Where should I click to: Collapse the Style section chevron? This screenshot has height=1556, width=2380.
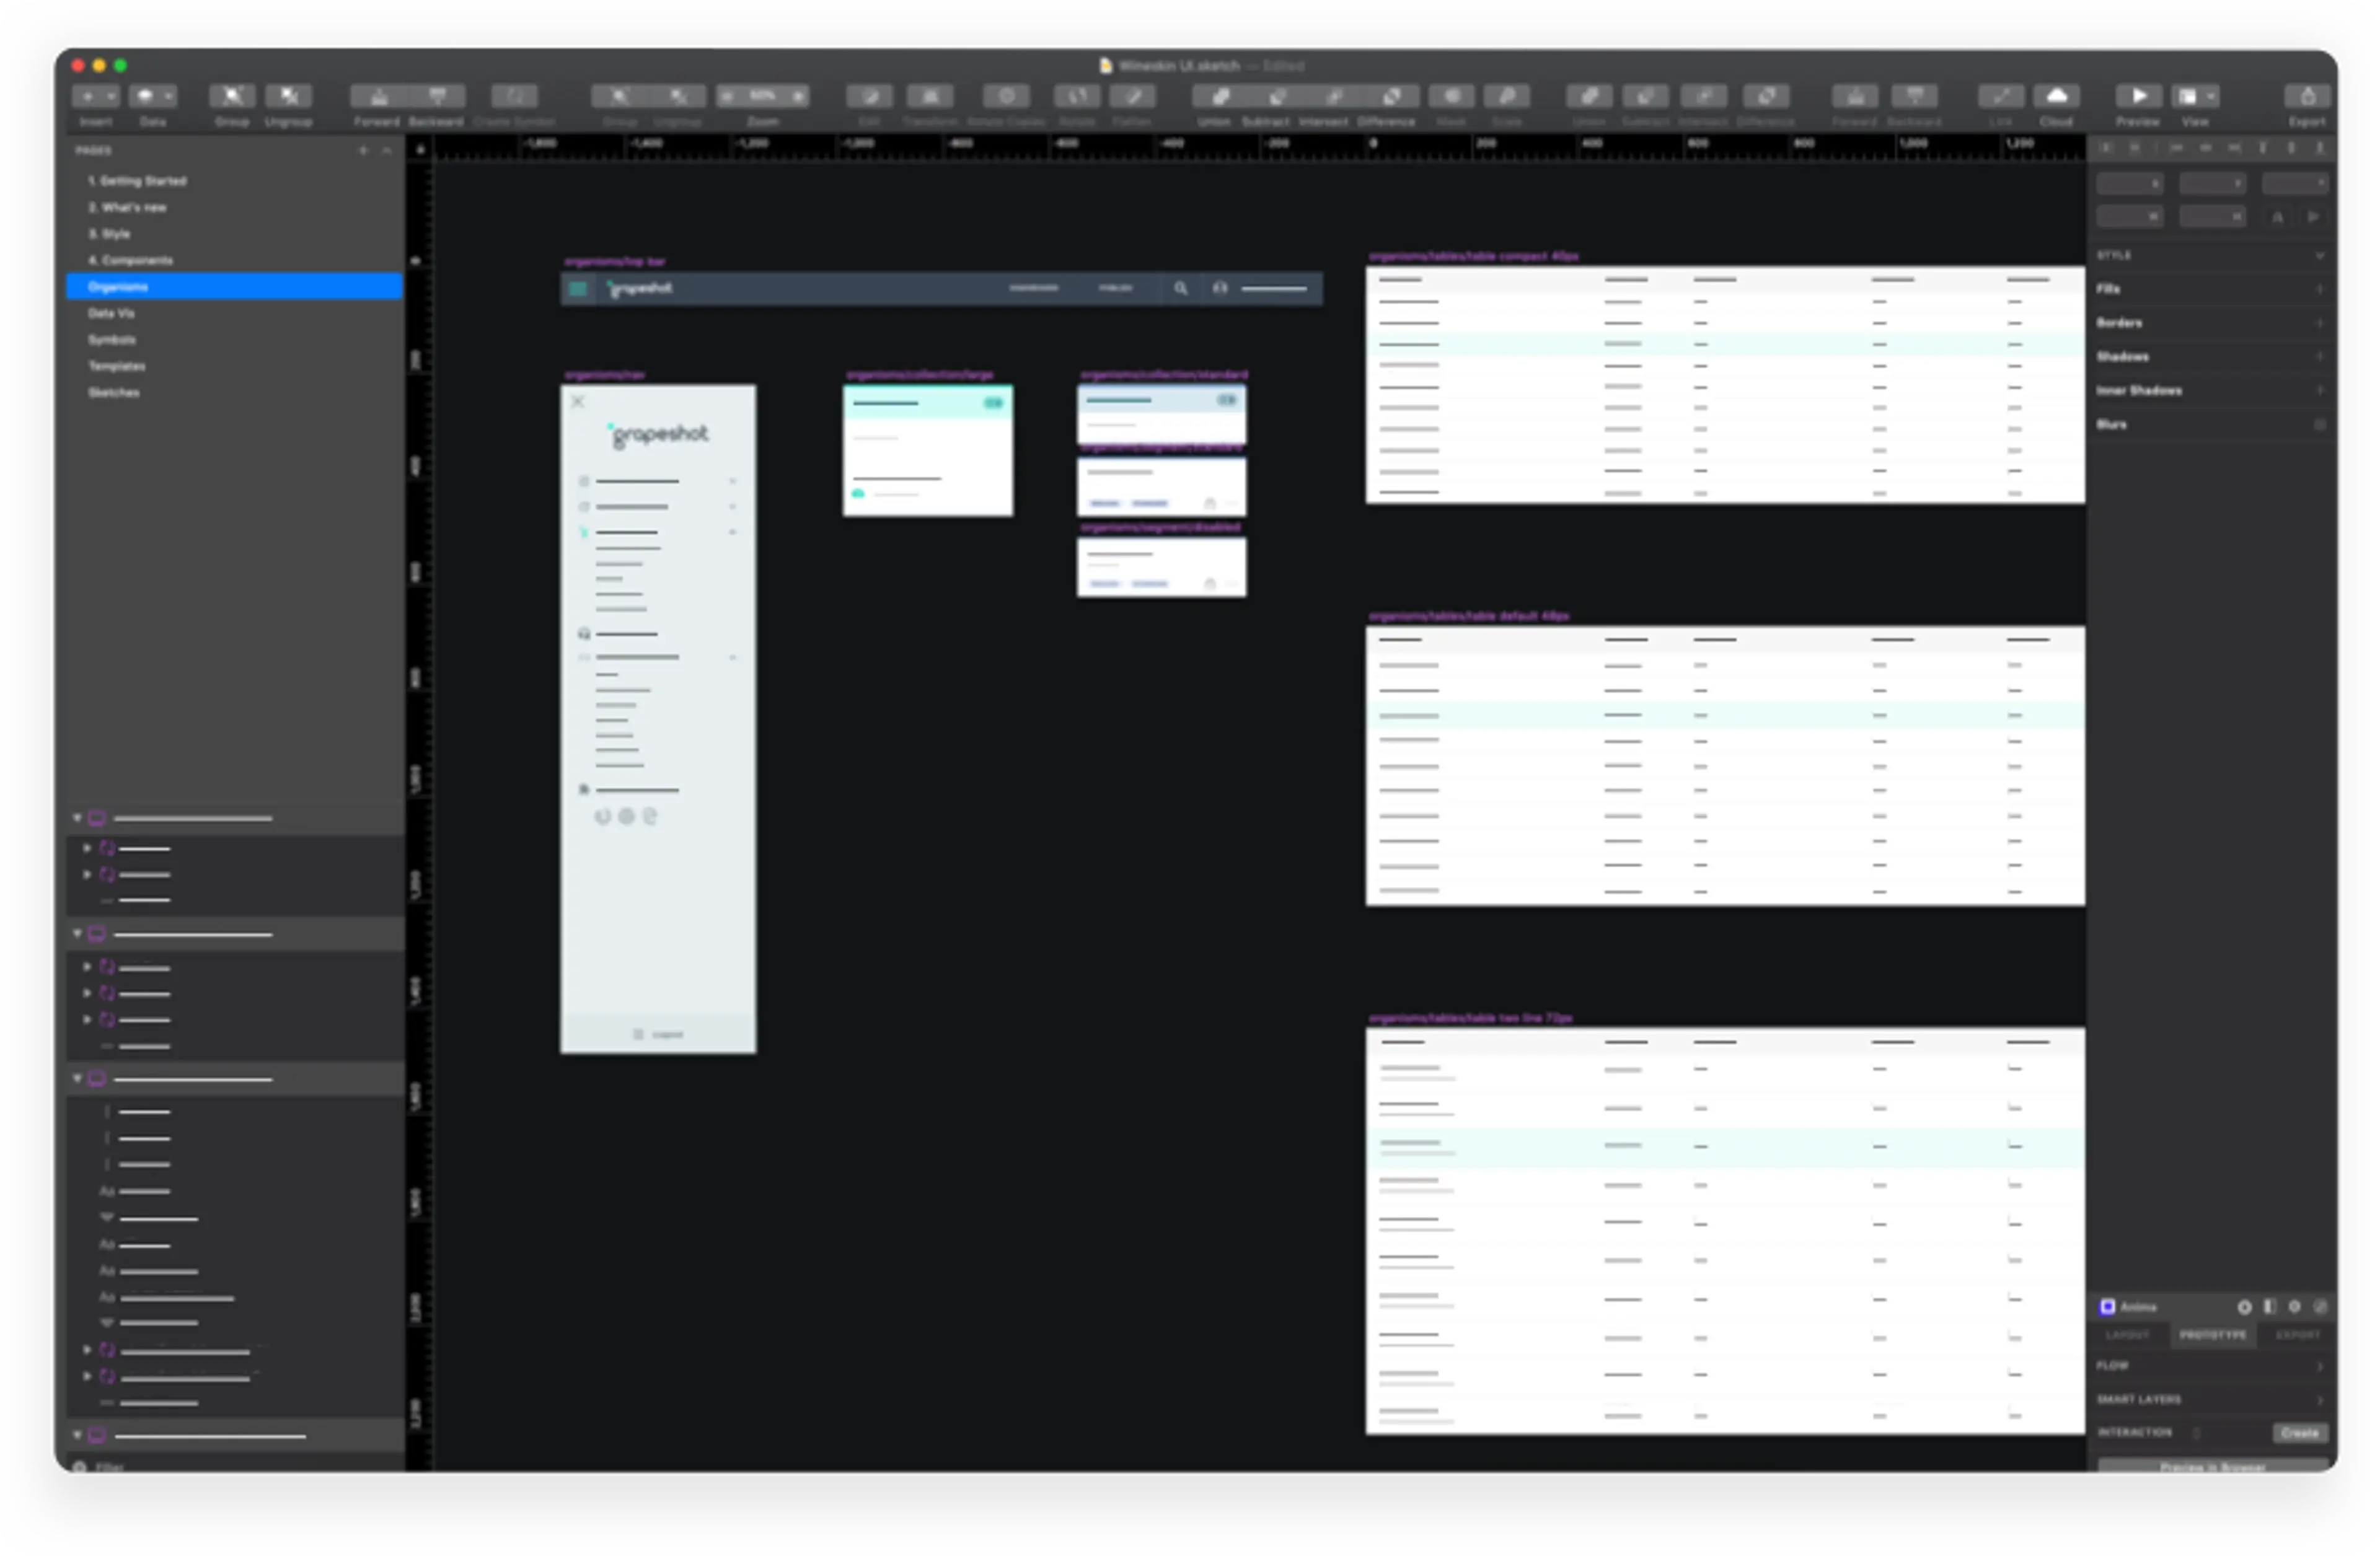coord(2319,255)
